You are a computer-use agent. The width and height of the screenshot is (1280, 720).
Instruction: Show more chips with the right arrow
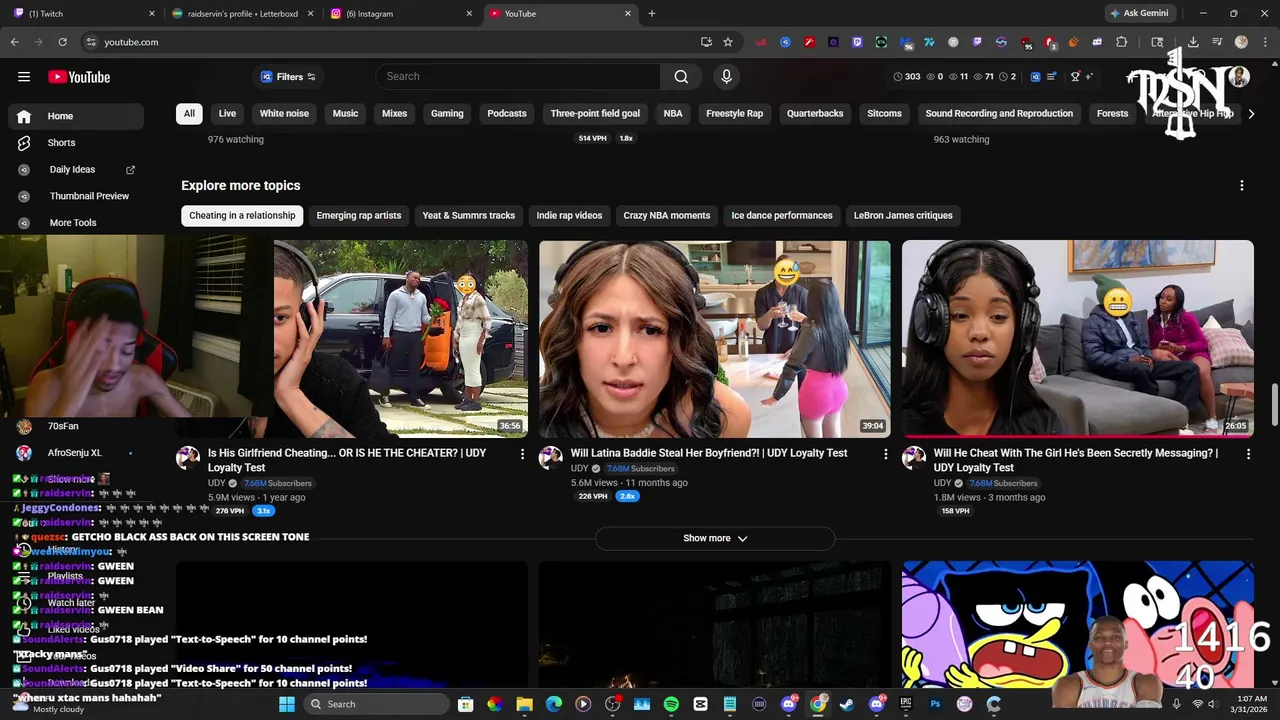pos(1251,114)
